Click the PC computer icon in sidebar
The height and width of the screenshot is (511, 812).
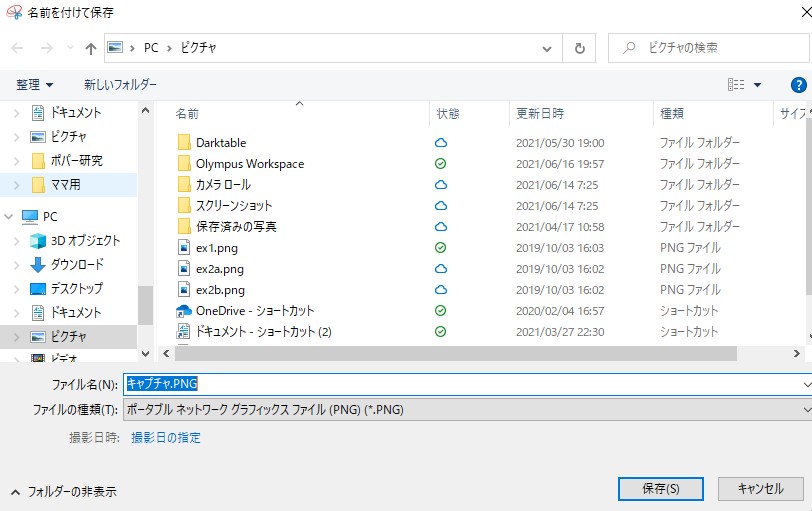click(x=30, y=216)
